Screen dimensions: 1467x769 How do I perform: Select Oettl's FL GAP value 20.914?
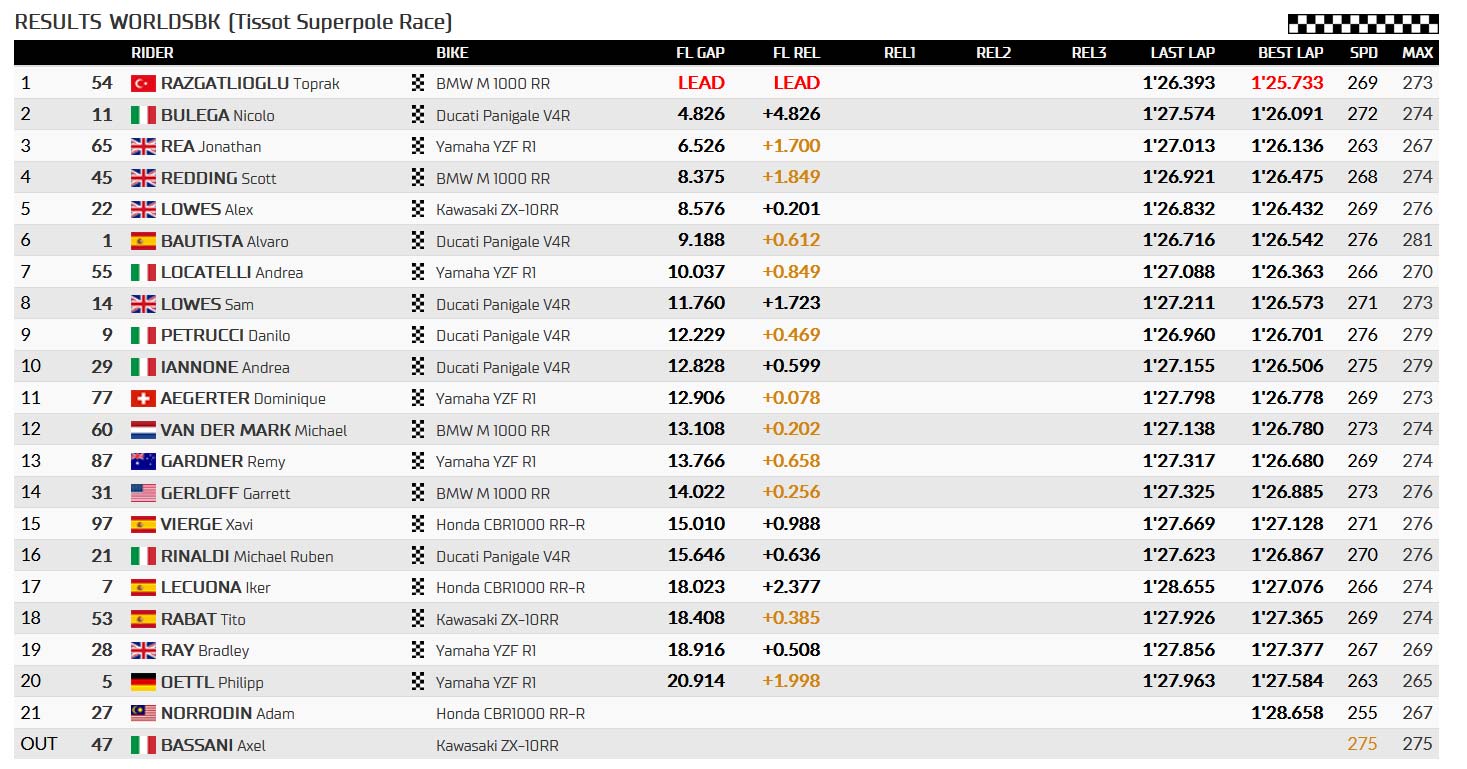[x=696, y=682]
